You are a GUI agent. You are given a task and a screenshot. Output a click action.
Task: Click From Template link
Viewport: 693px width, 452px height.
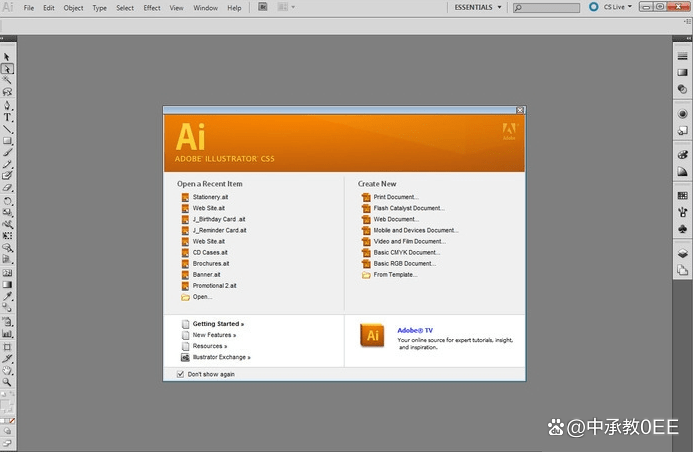[389, 274]
